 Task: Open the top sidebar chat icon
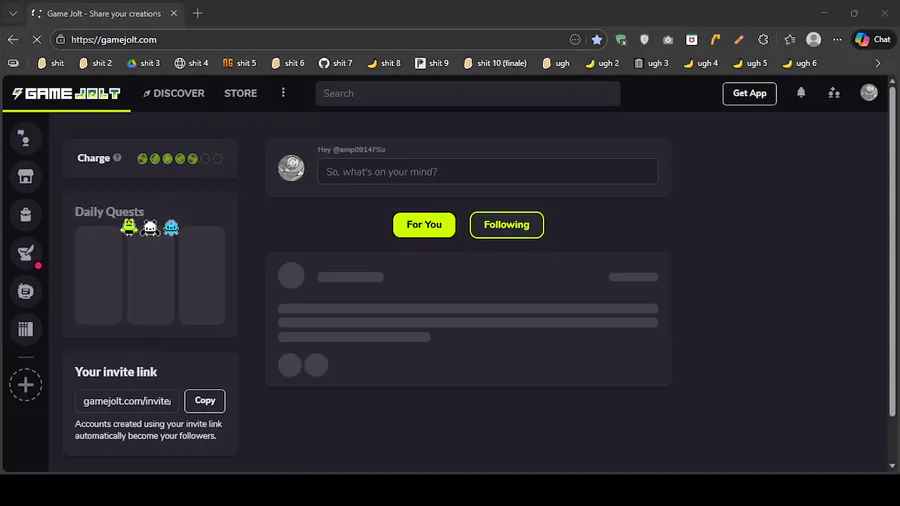(25, 138)
